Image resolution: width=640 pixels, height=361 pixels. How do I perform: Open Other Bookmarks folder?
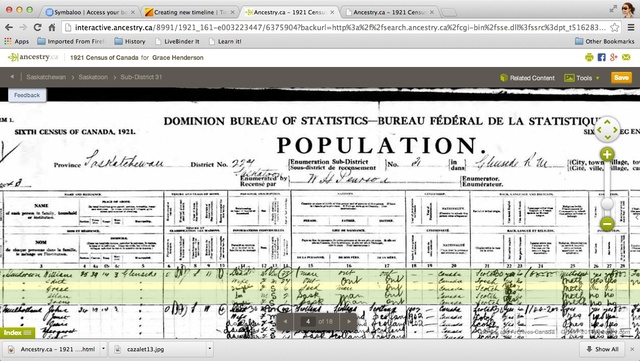604,41
